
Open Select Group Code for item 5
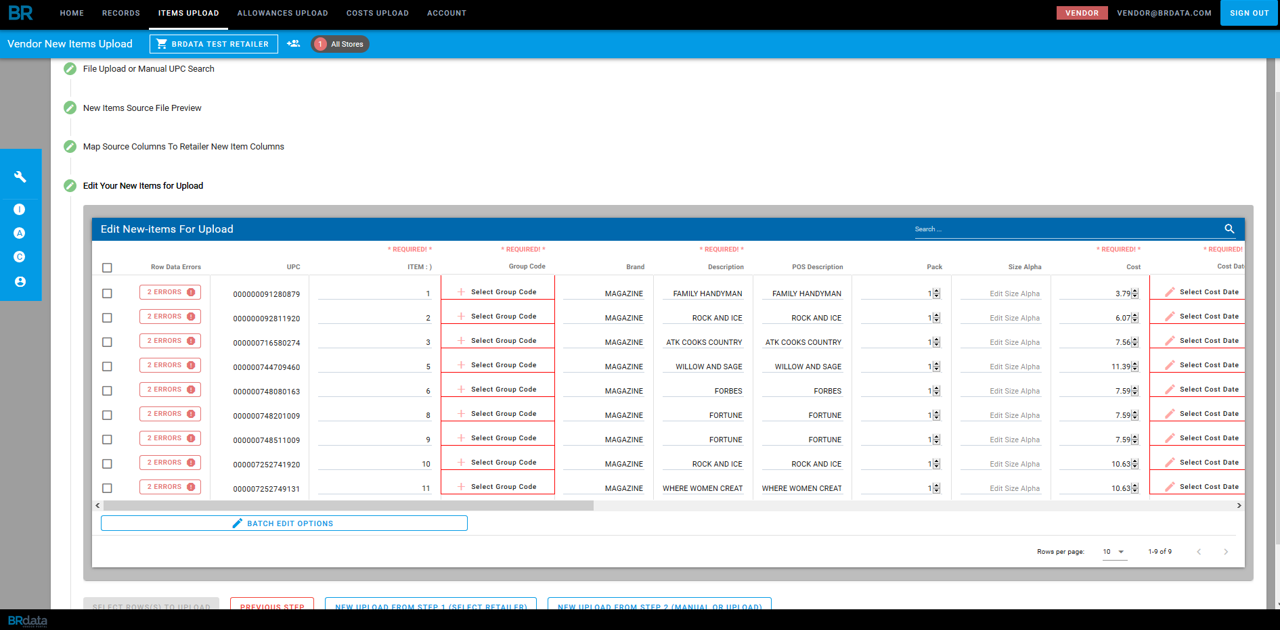click(x=497, y=365)
